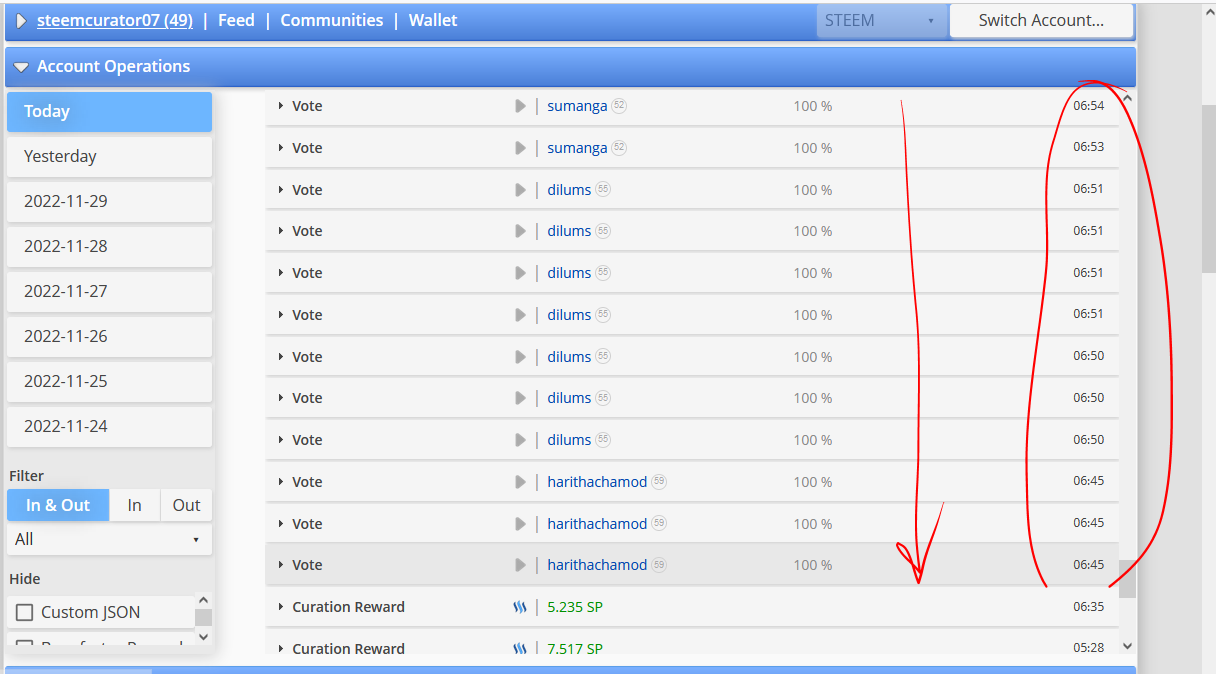This screenshot has height=674, width=1216.
Task: Click the Vote label in the 06:54 row
Action: (307, 106)
